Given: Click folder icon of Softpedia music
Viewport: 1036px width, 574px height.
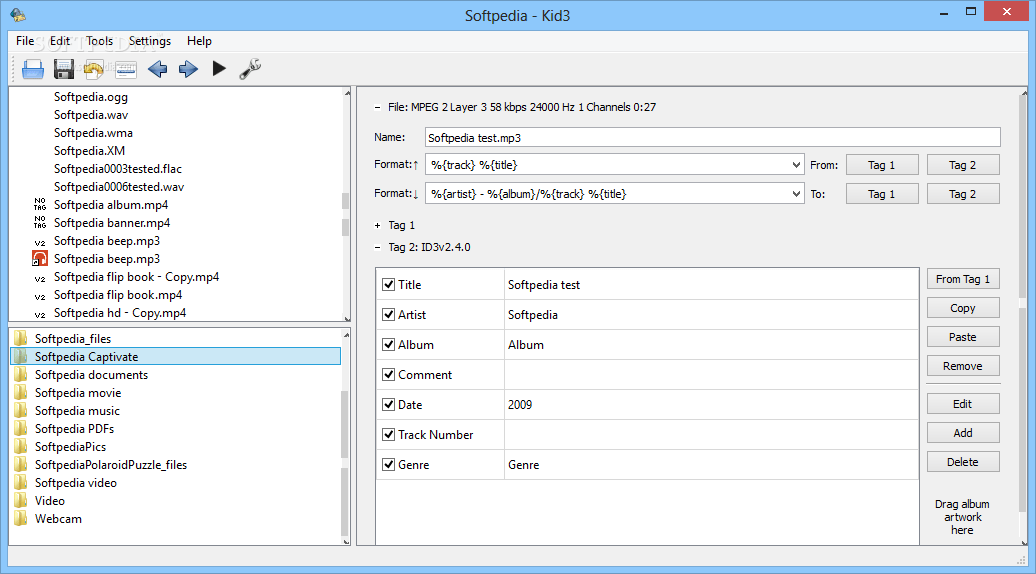Looking at the screenshot, I should (x=21, y=410).
